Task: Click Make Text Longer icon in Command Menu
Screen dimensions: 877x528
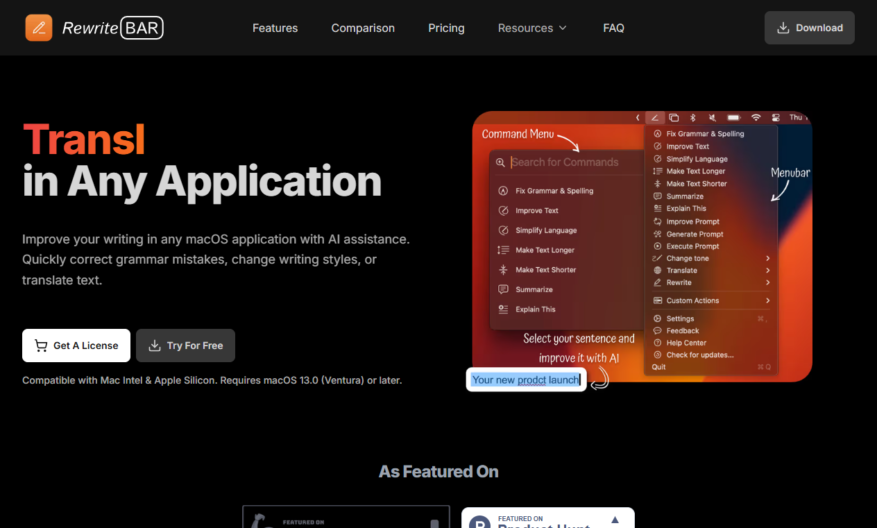Action: click(503, 250)
